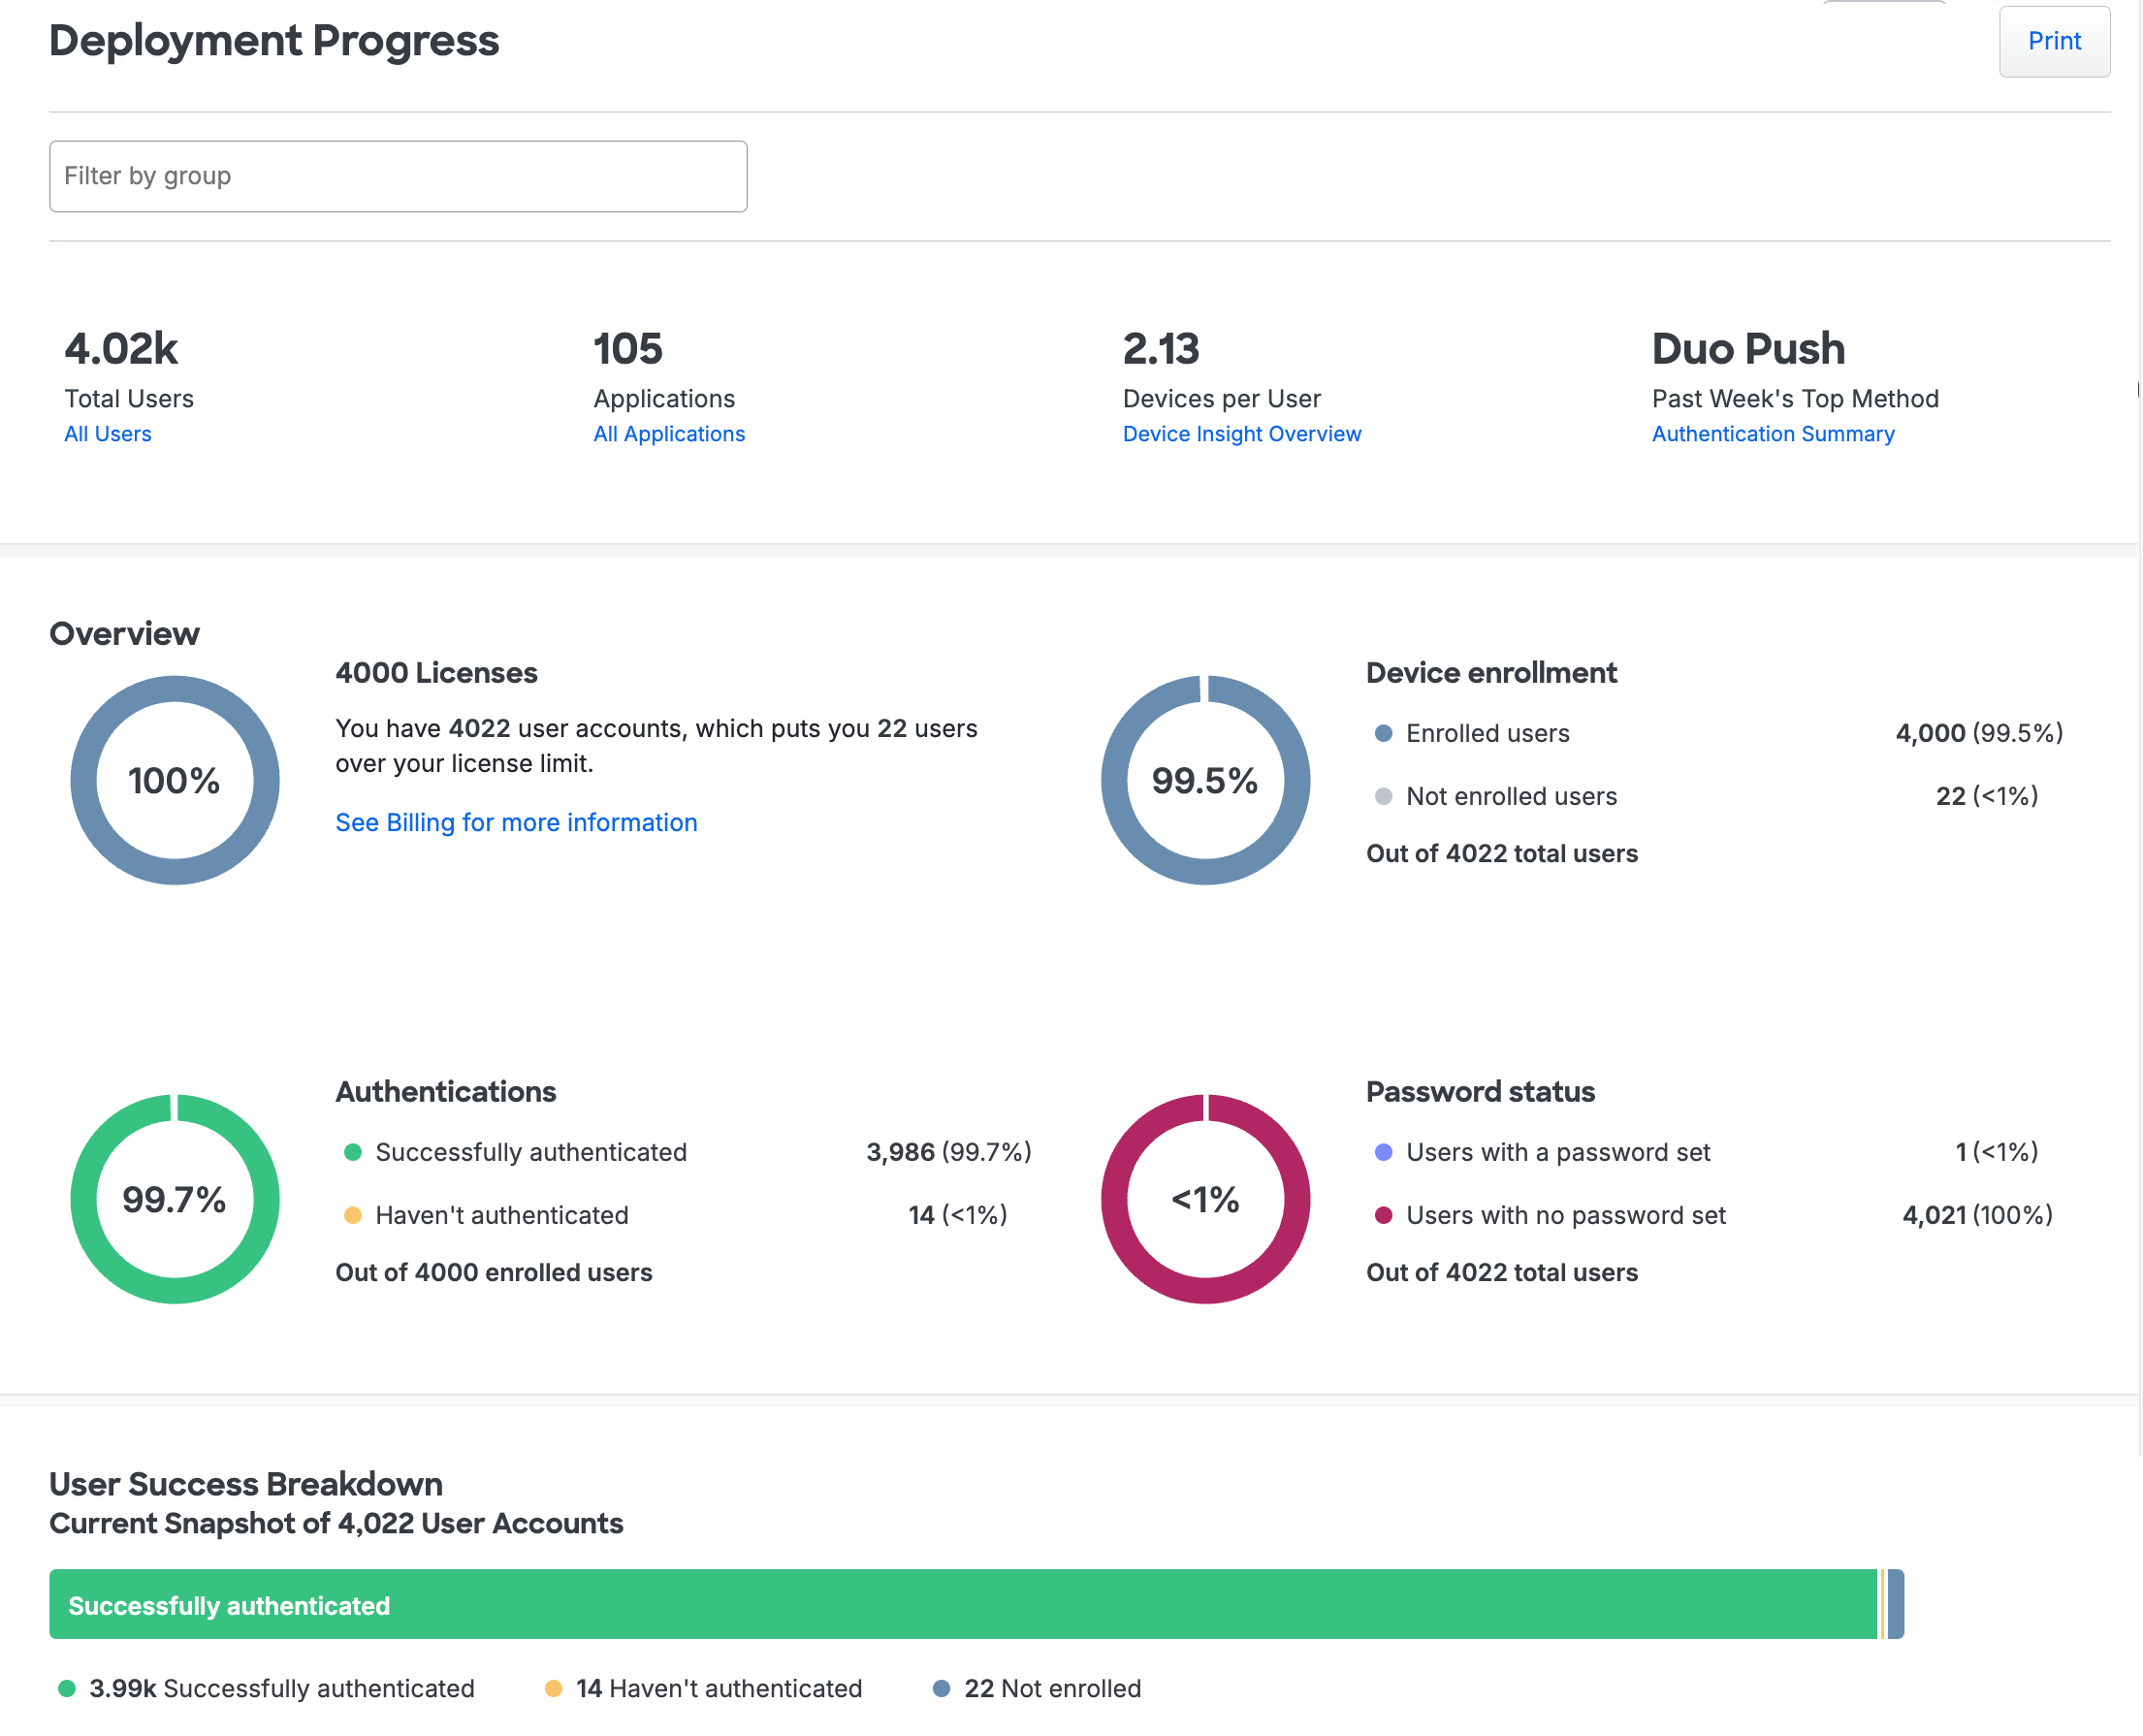Click the Print button
The height and width of the screenshot is (1736, 2143).
[x=2054, y=42]
